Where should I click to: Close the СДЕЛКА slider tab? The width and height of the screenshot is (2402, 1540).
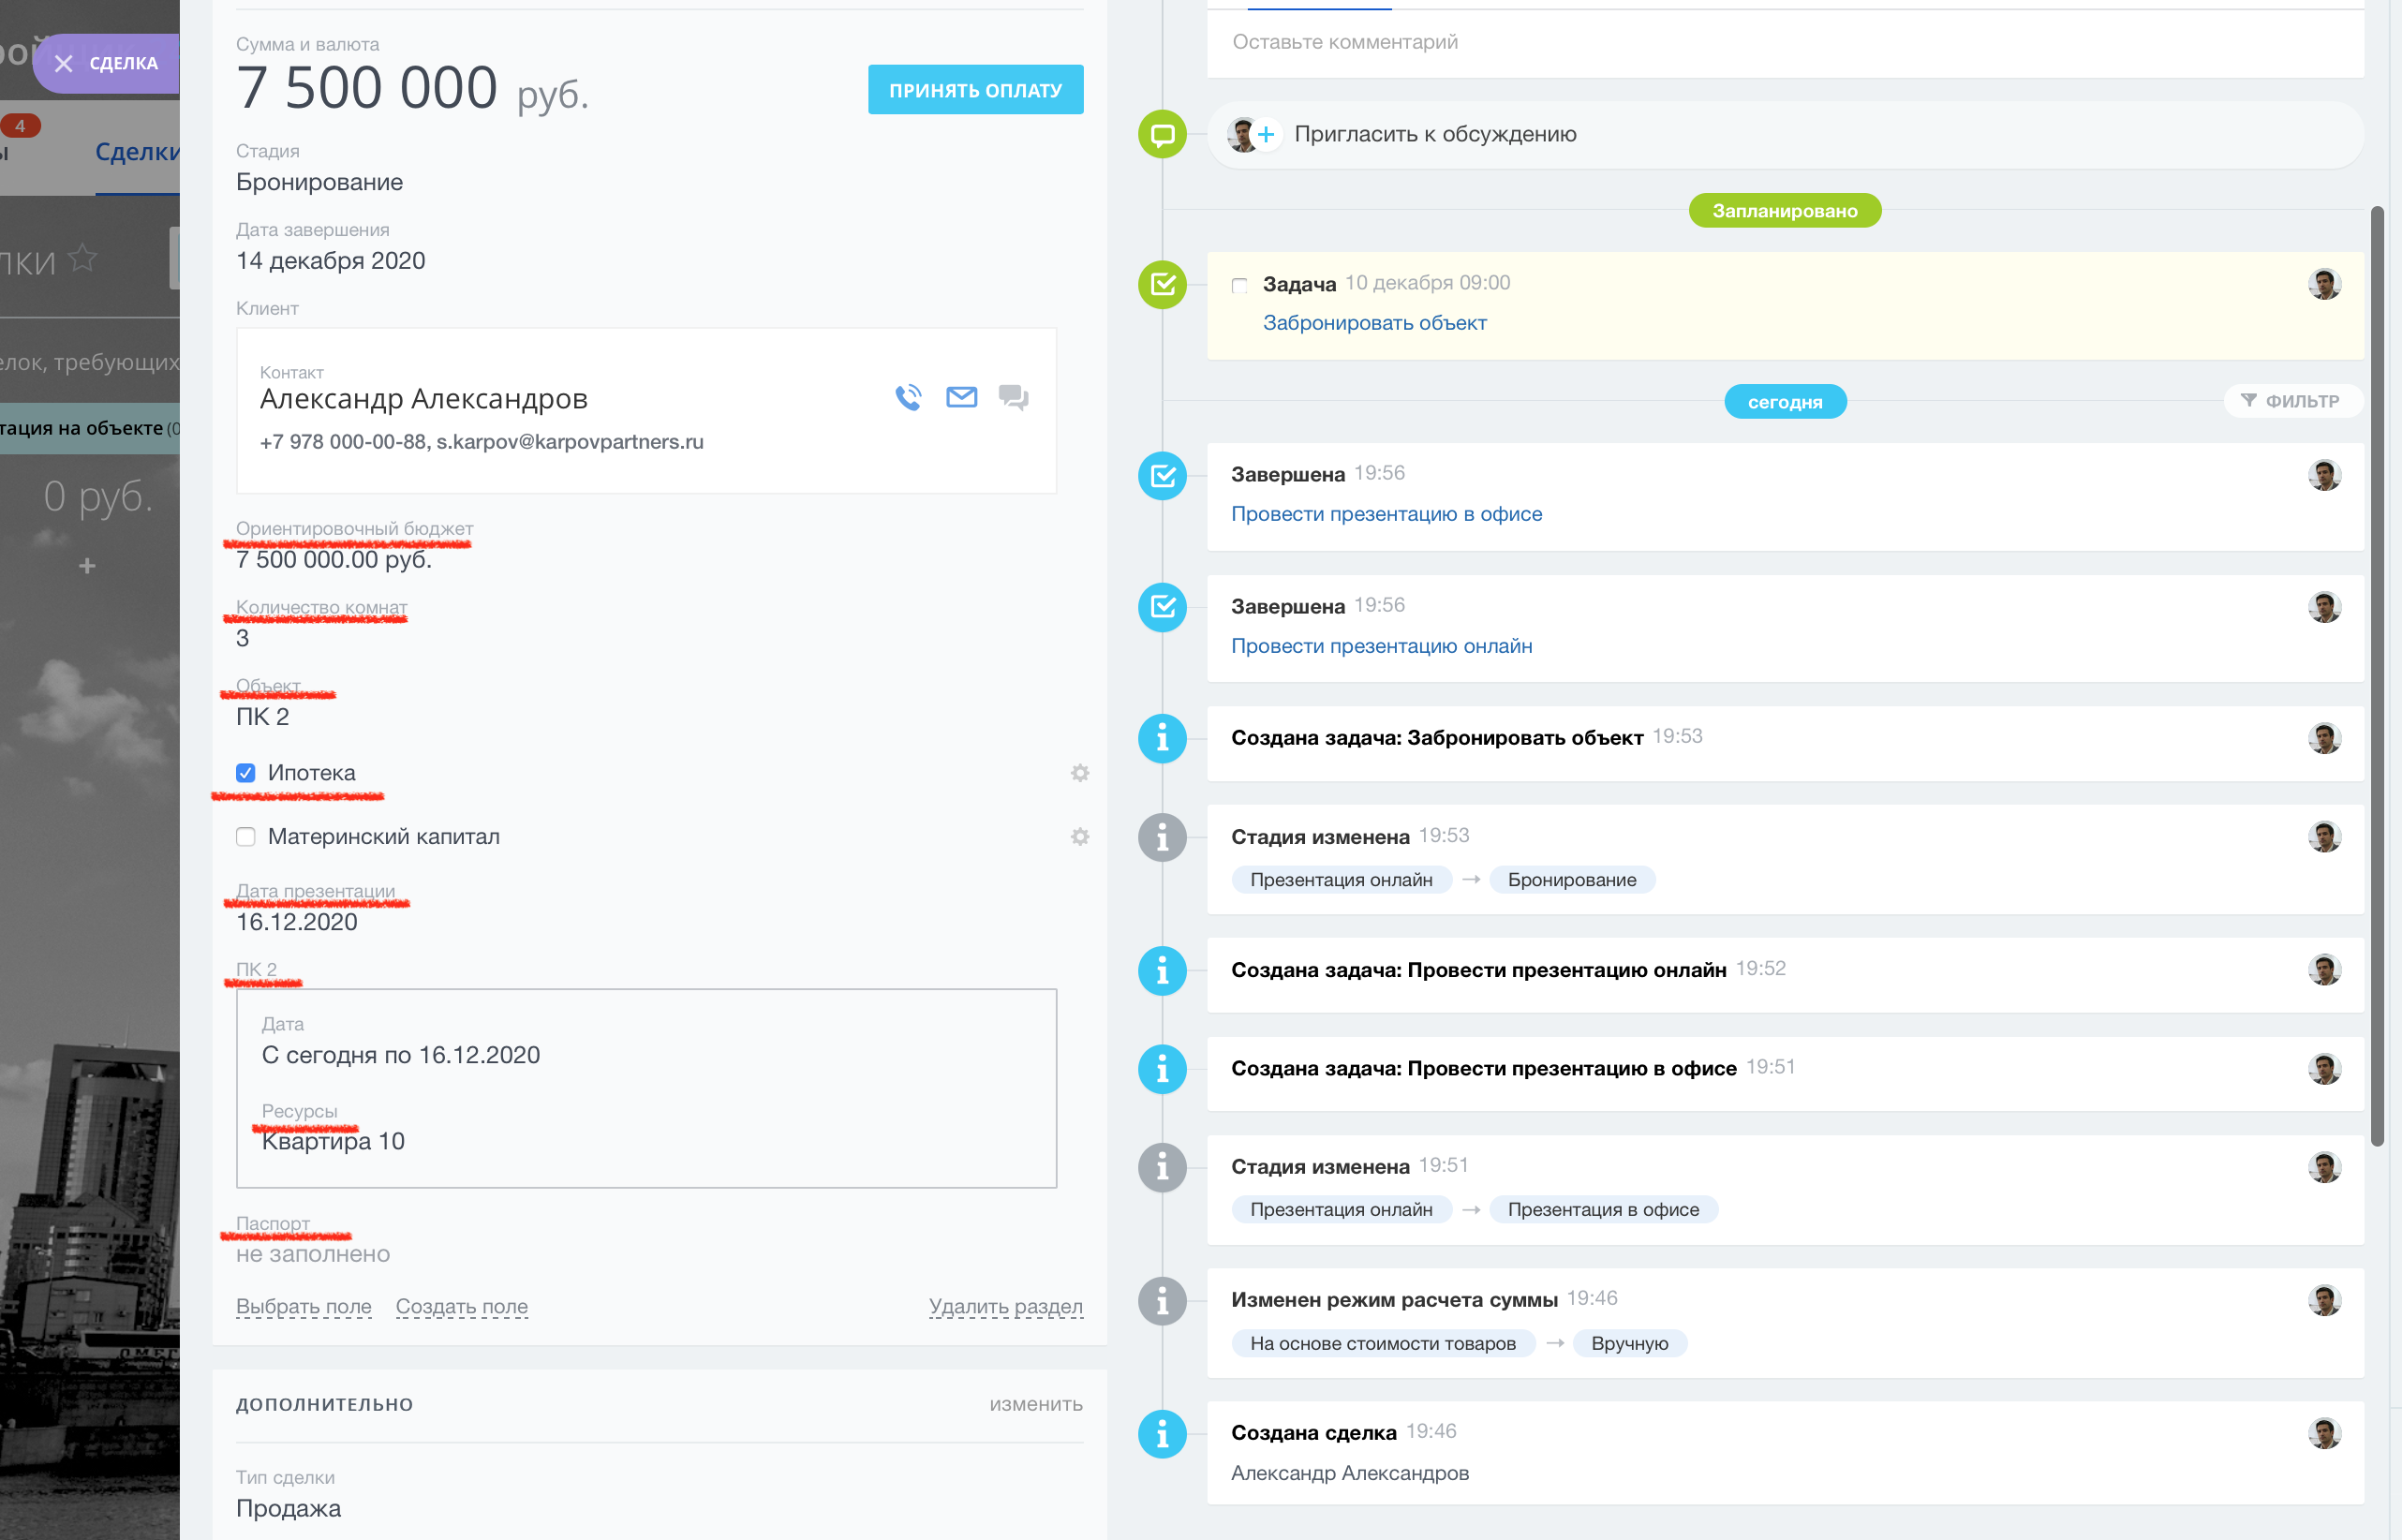coord(64,64)
